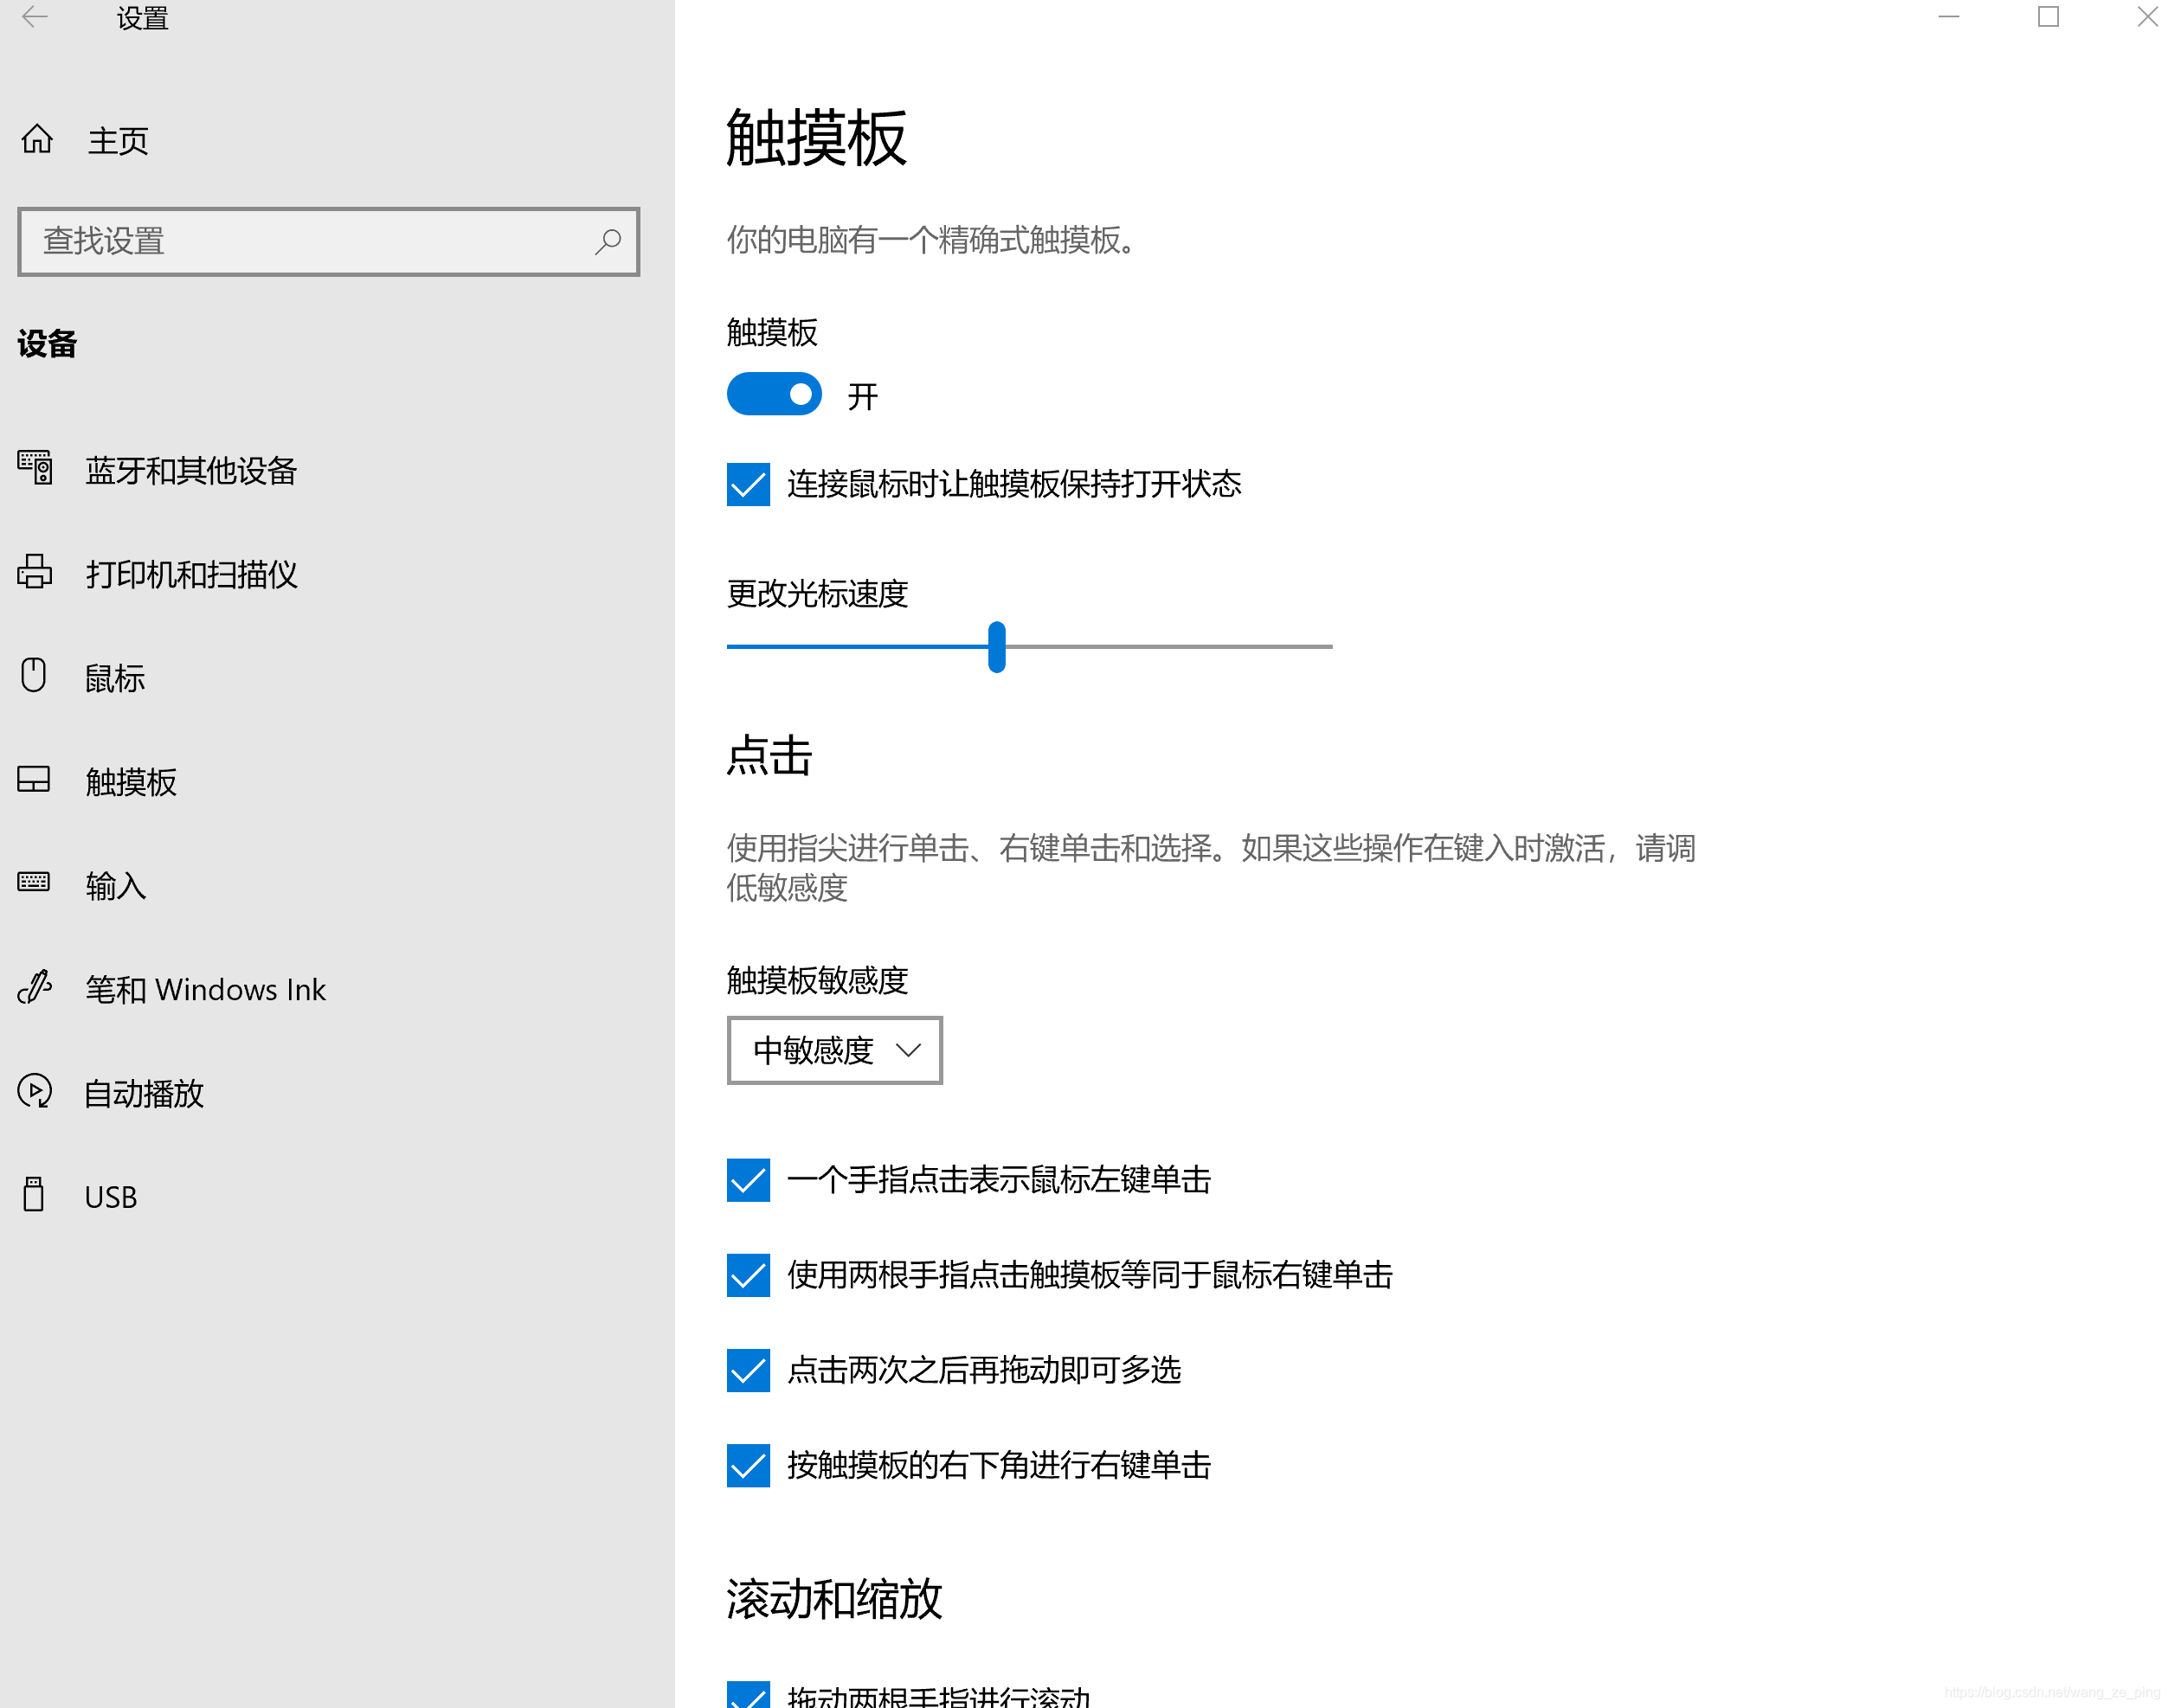The image size is (2168, 1708).
Task: Maximize the settings window
Action: (x=2048, y=17)
